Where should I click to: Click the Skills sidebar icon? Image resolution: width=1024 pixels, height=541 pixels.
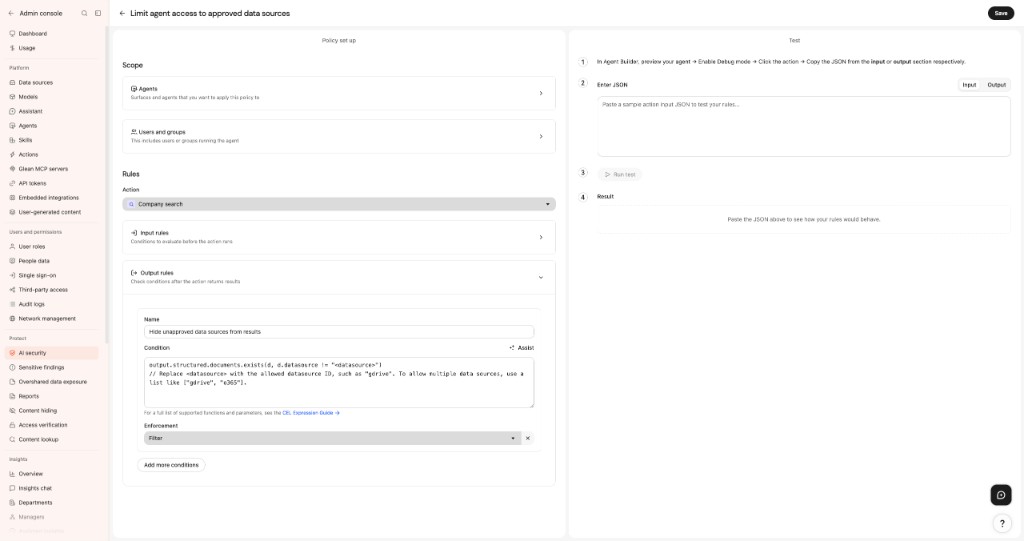click(x=12, y=140)
